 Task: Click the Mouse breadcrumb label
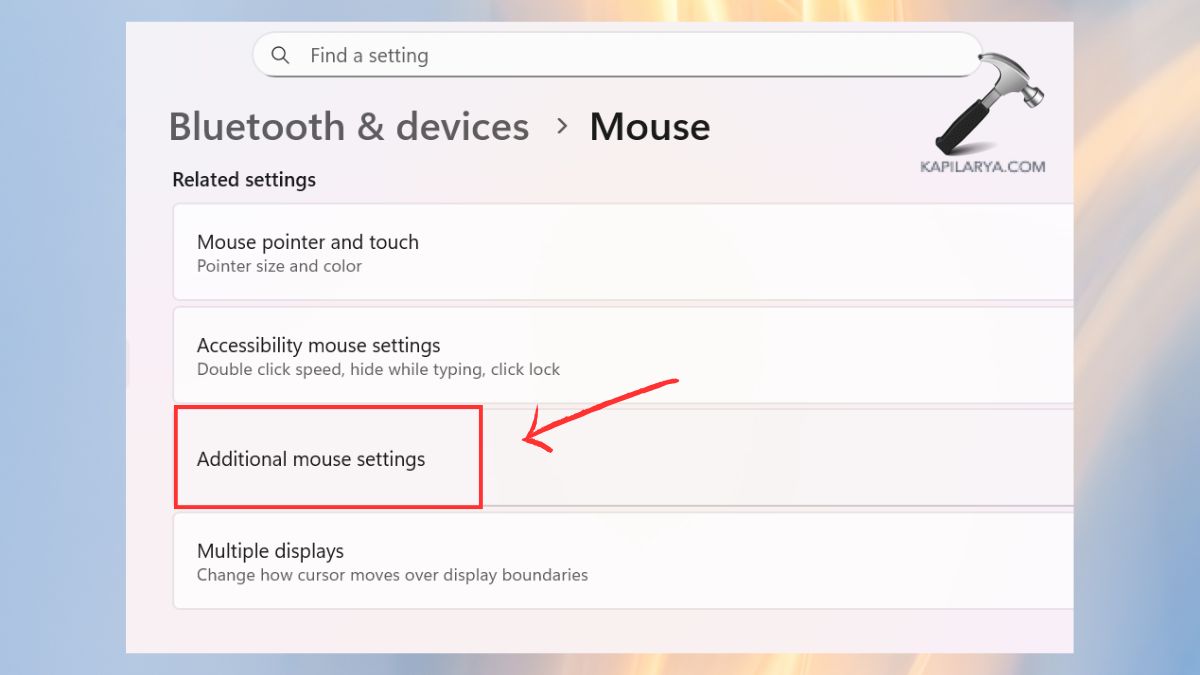649,126
